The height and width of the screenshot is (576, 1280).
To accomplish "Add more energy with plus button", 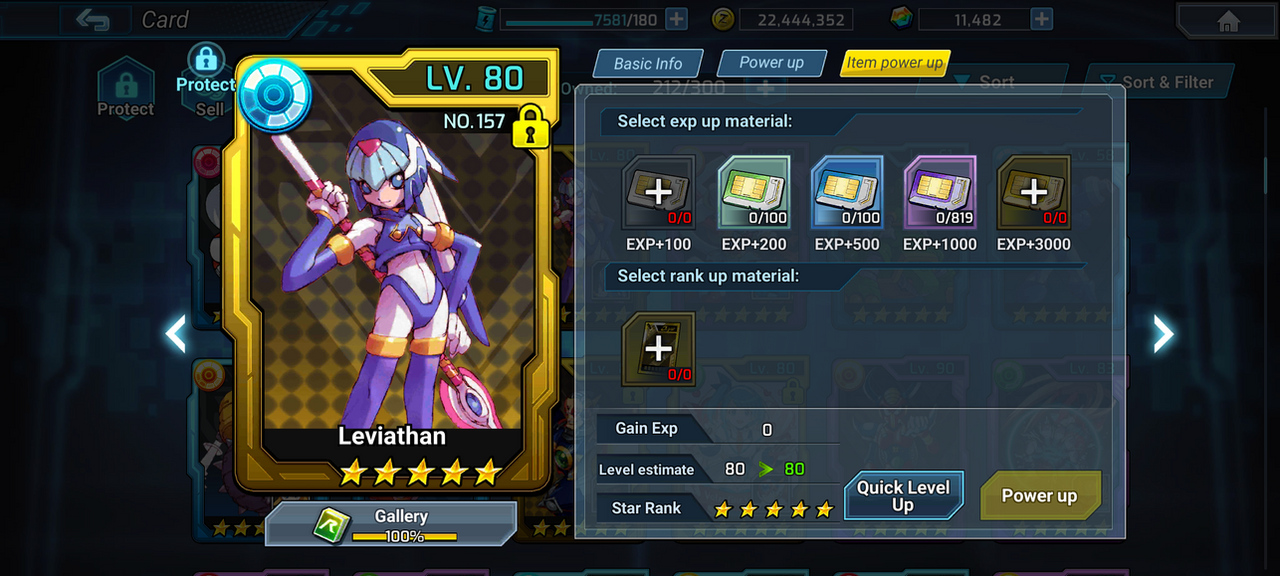I will pyautogui.click(x=676, y=19).
